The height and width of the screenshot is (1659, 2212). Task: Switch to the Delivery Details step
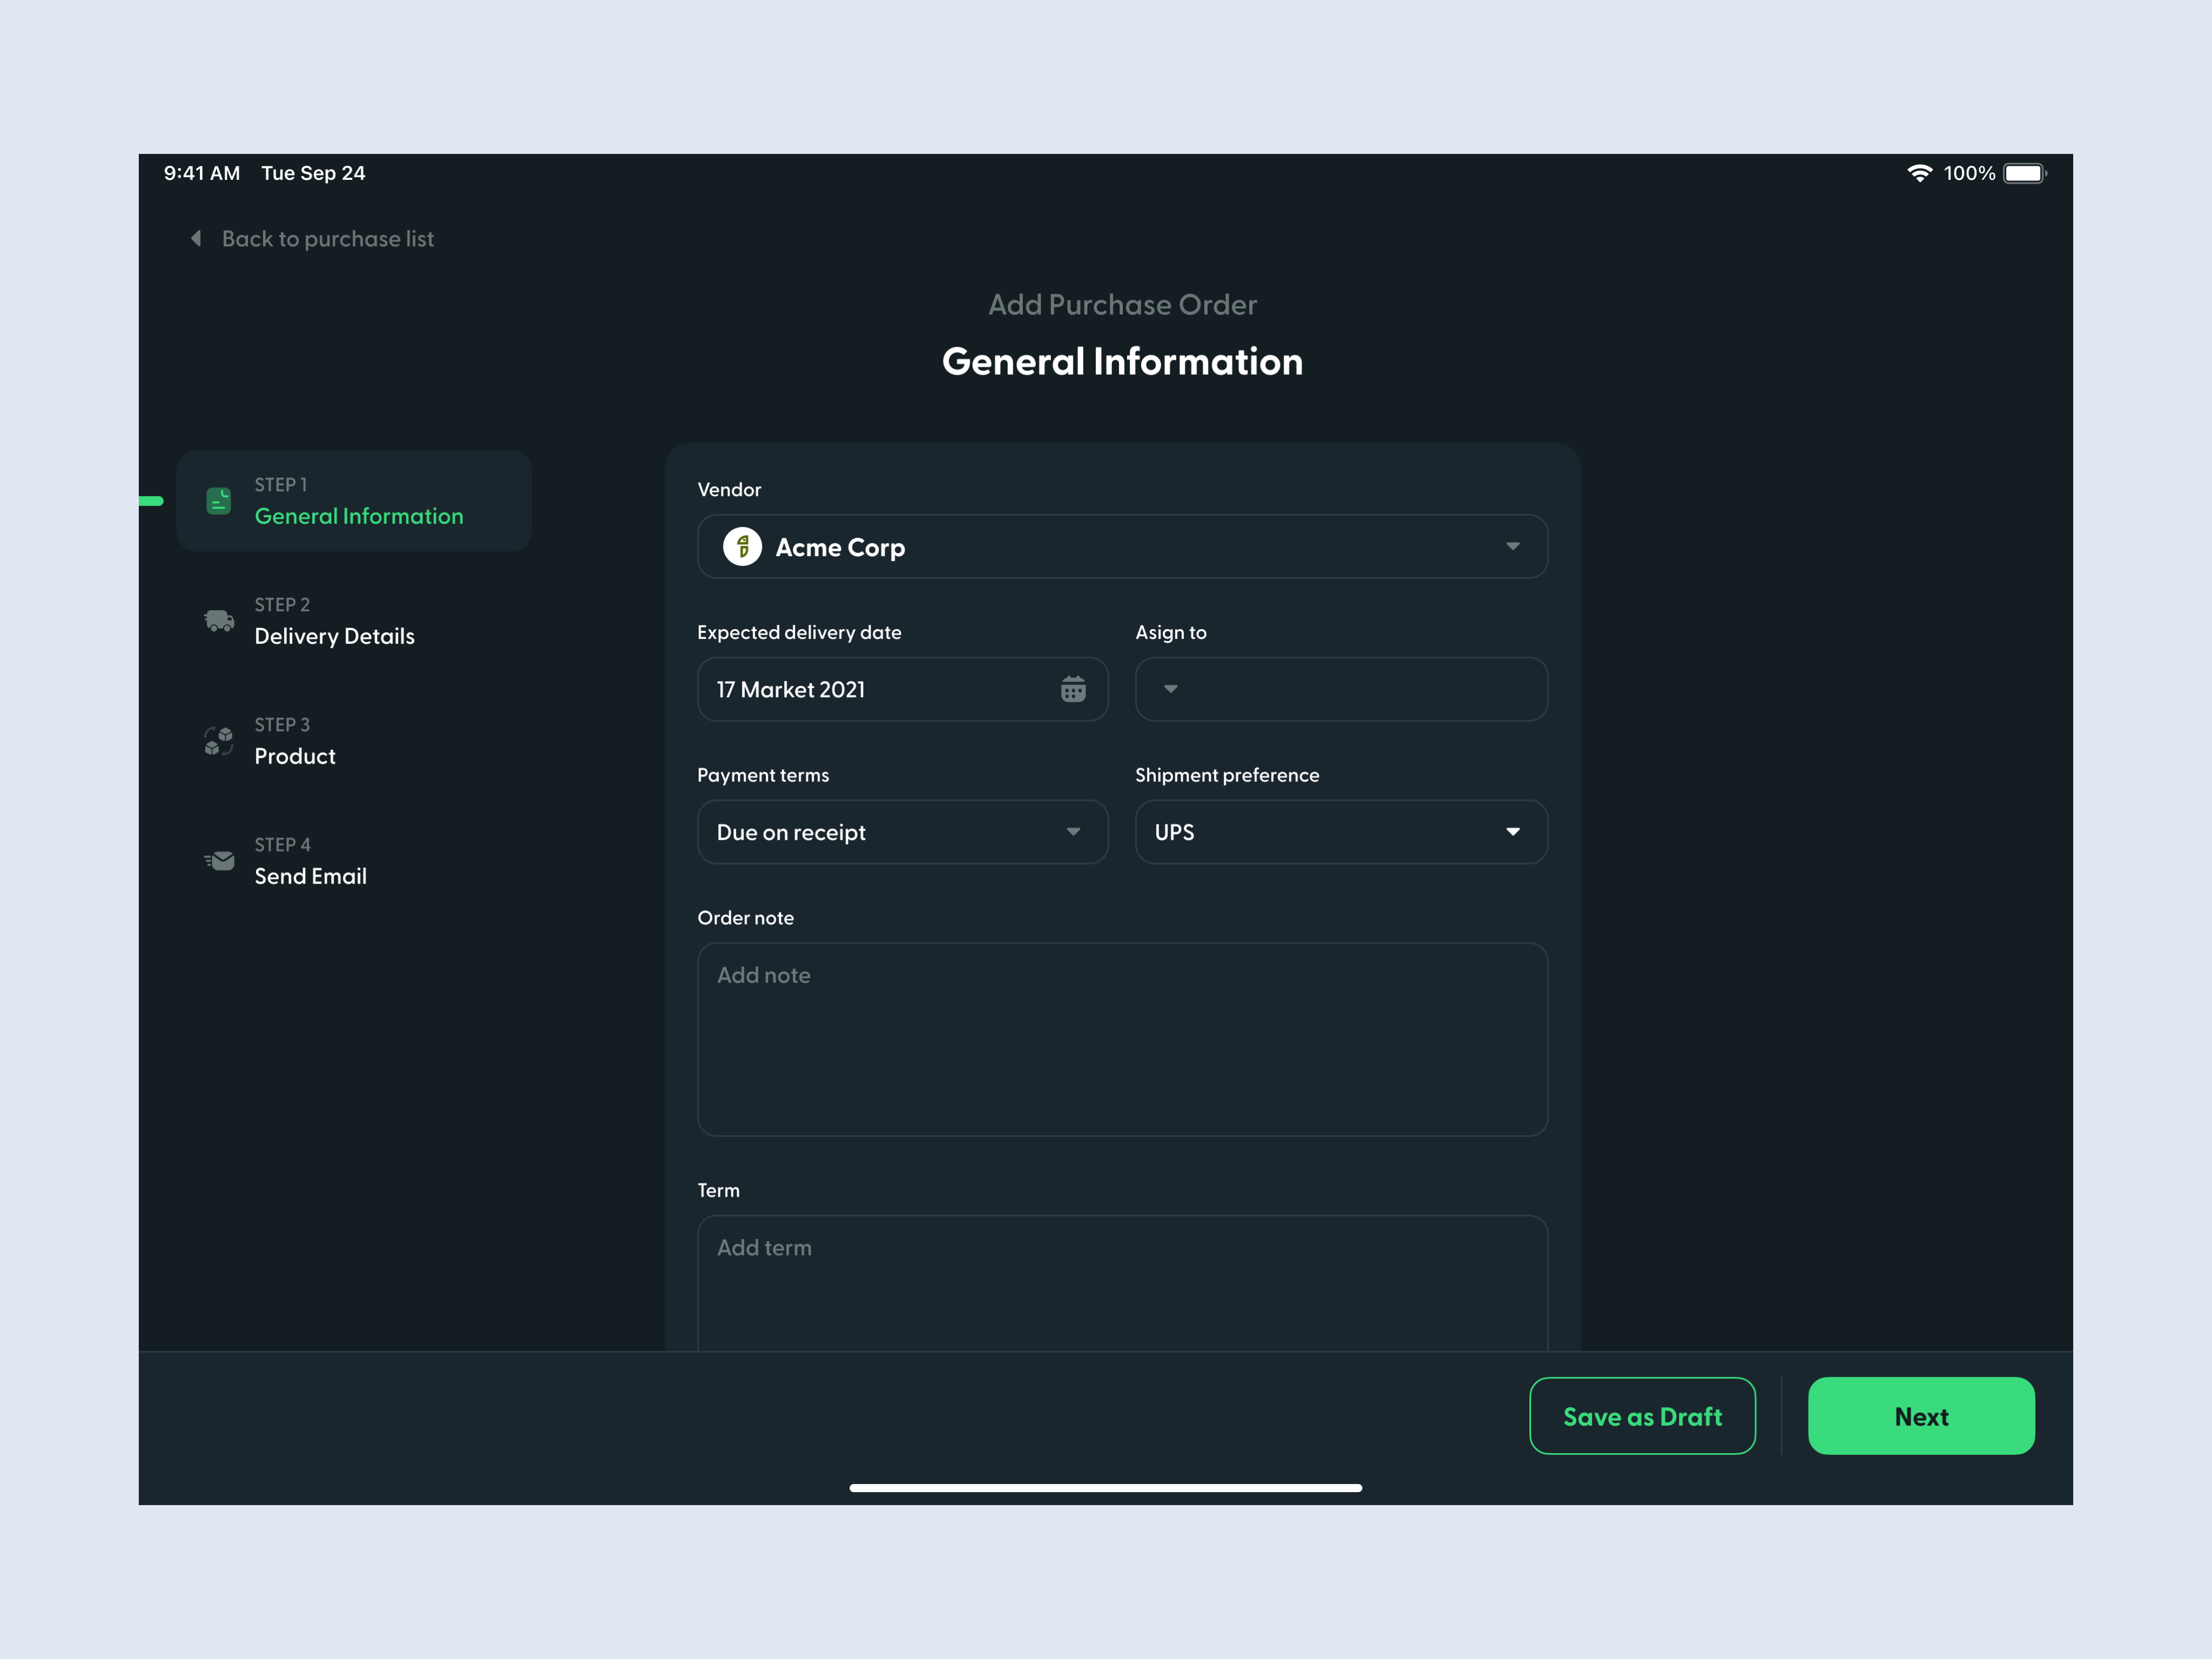click(x=334, y=636)
